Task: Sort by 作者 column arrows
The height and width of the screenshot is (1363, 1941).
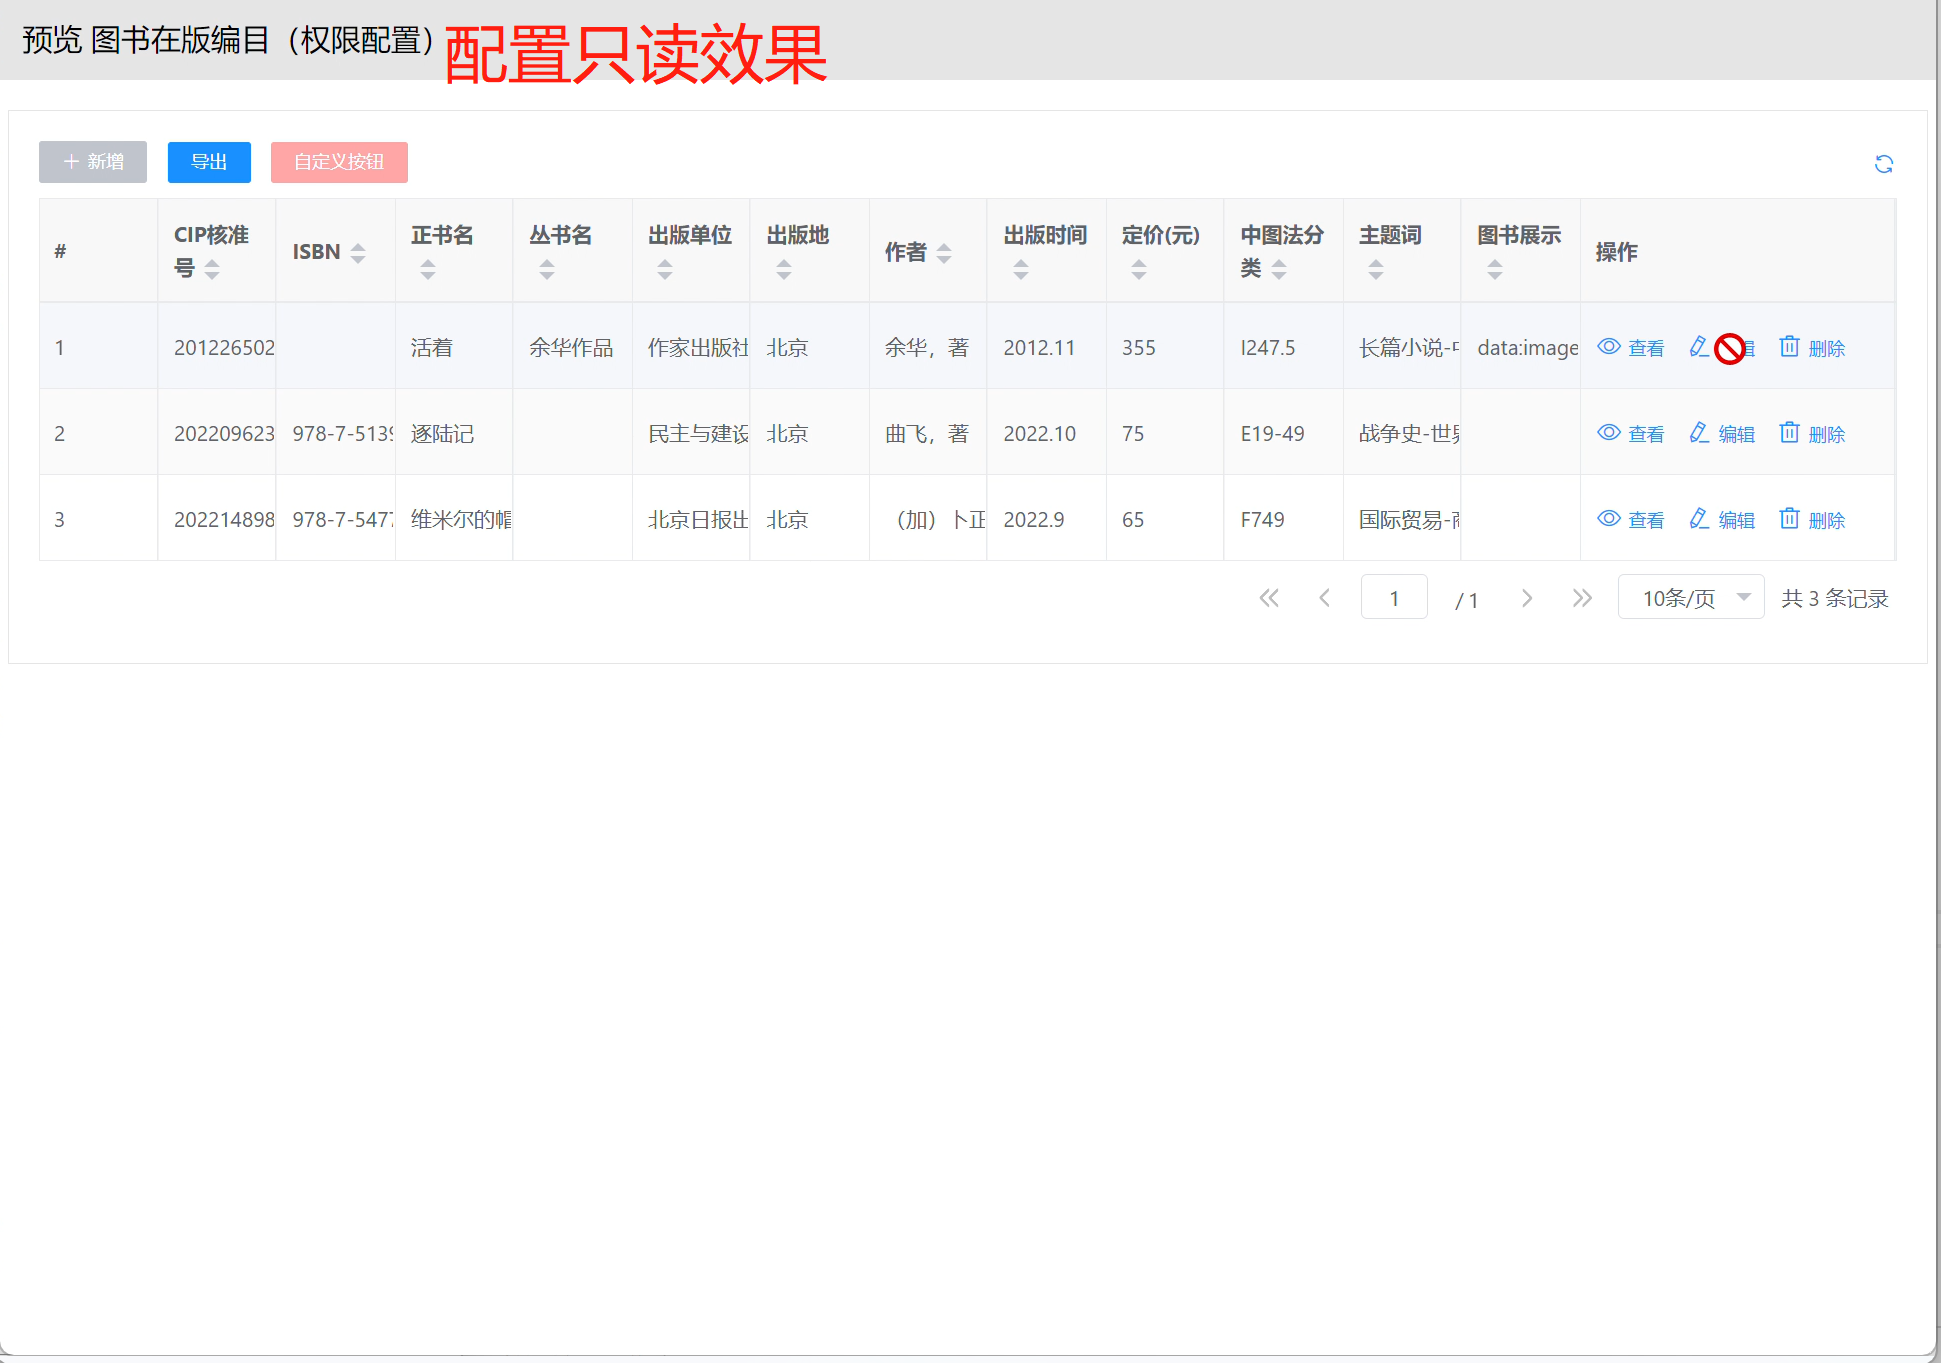Action: pyautogui.click(x=944, y=253)
